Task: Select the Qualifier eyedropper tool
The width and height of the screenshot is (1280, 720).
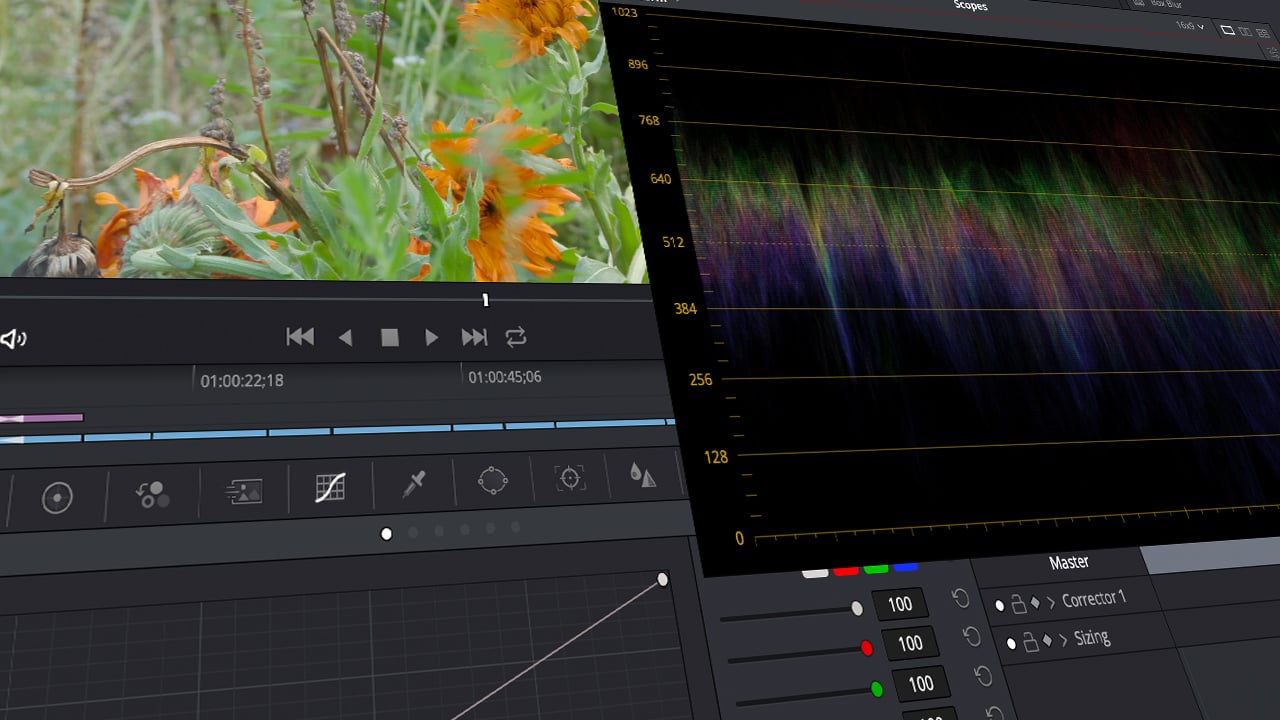Action: click(x=413, y=484)
